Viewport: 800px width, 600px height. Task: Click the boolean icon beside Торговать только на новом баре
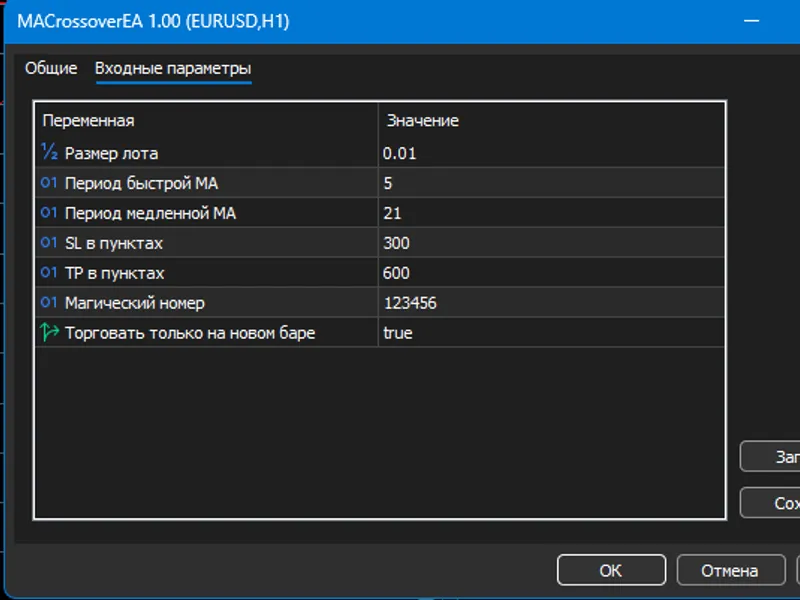[x=49, y=332]
